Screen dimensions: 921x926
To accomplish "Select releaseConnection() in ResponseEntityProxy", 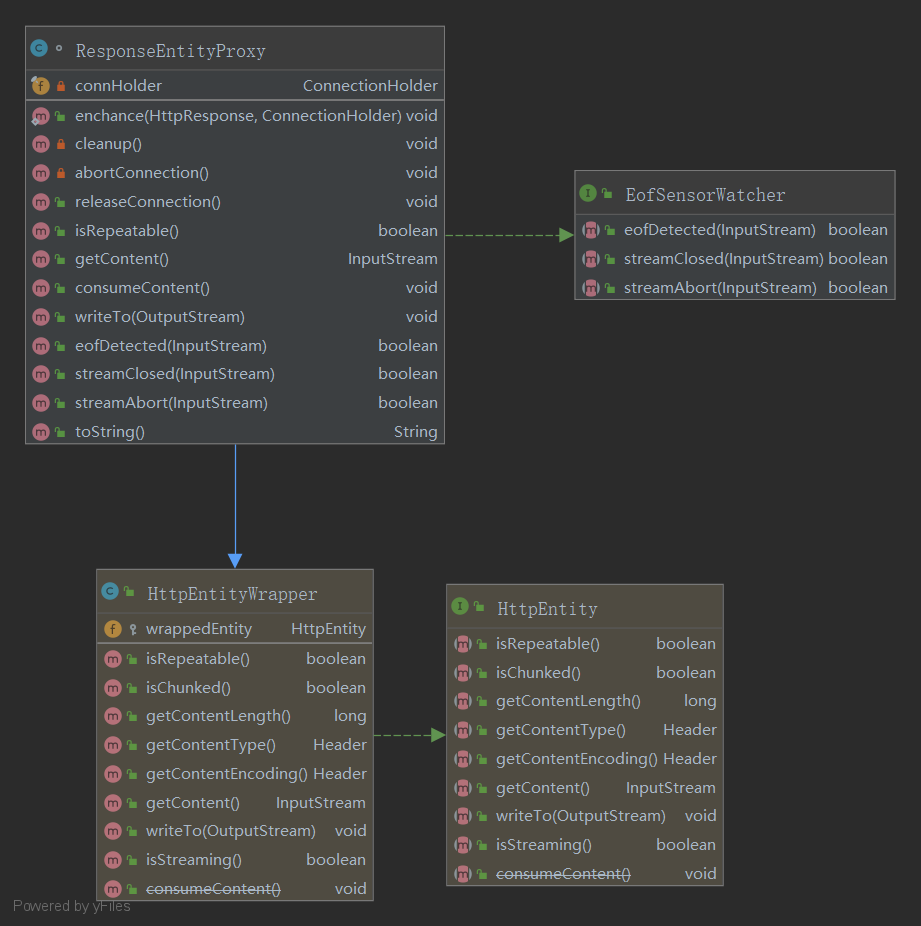I will (x=148, y=202).
